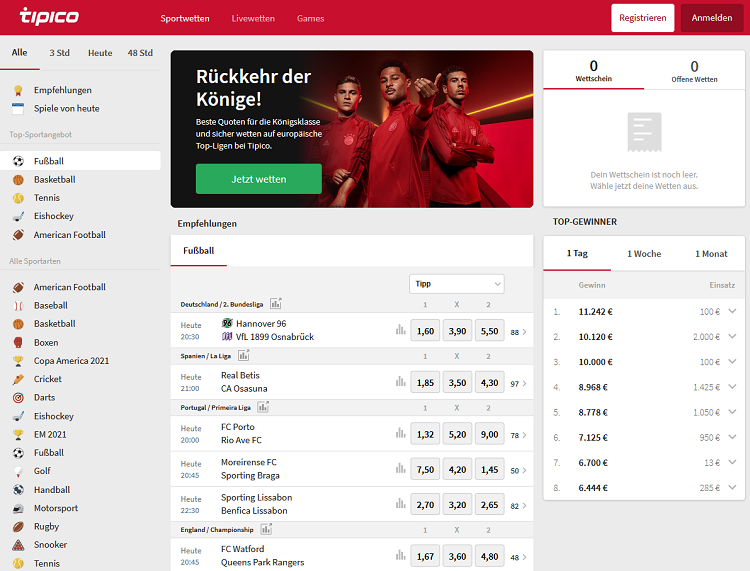Click the Handball icon
Screen dimensions: 750x571
point(18,490)
